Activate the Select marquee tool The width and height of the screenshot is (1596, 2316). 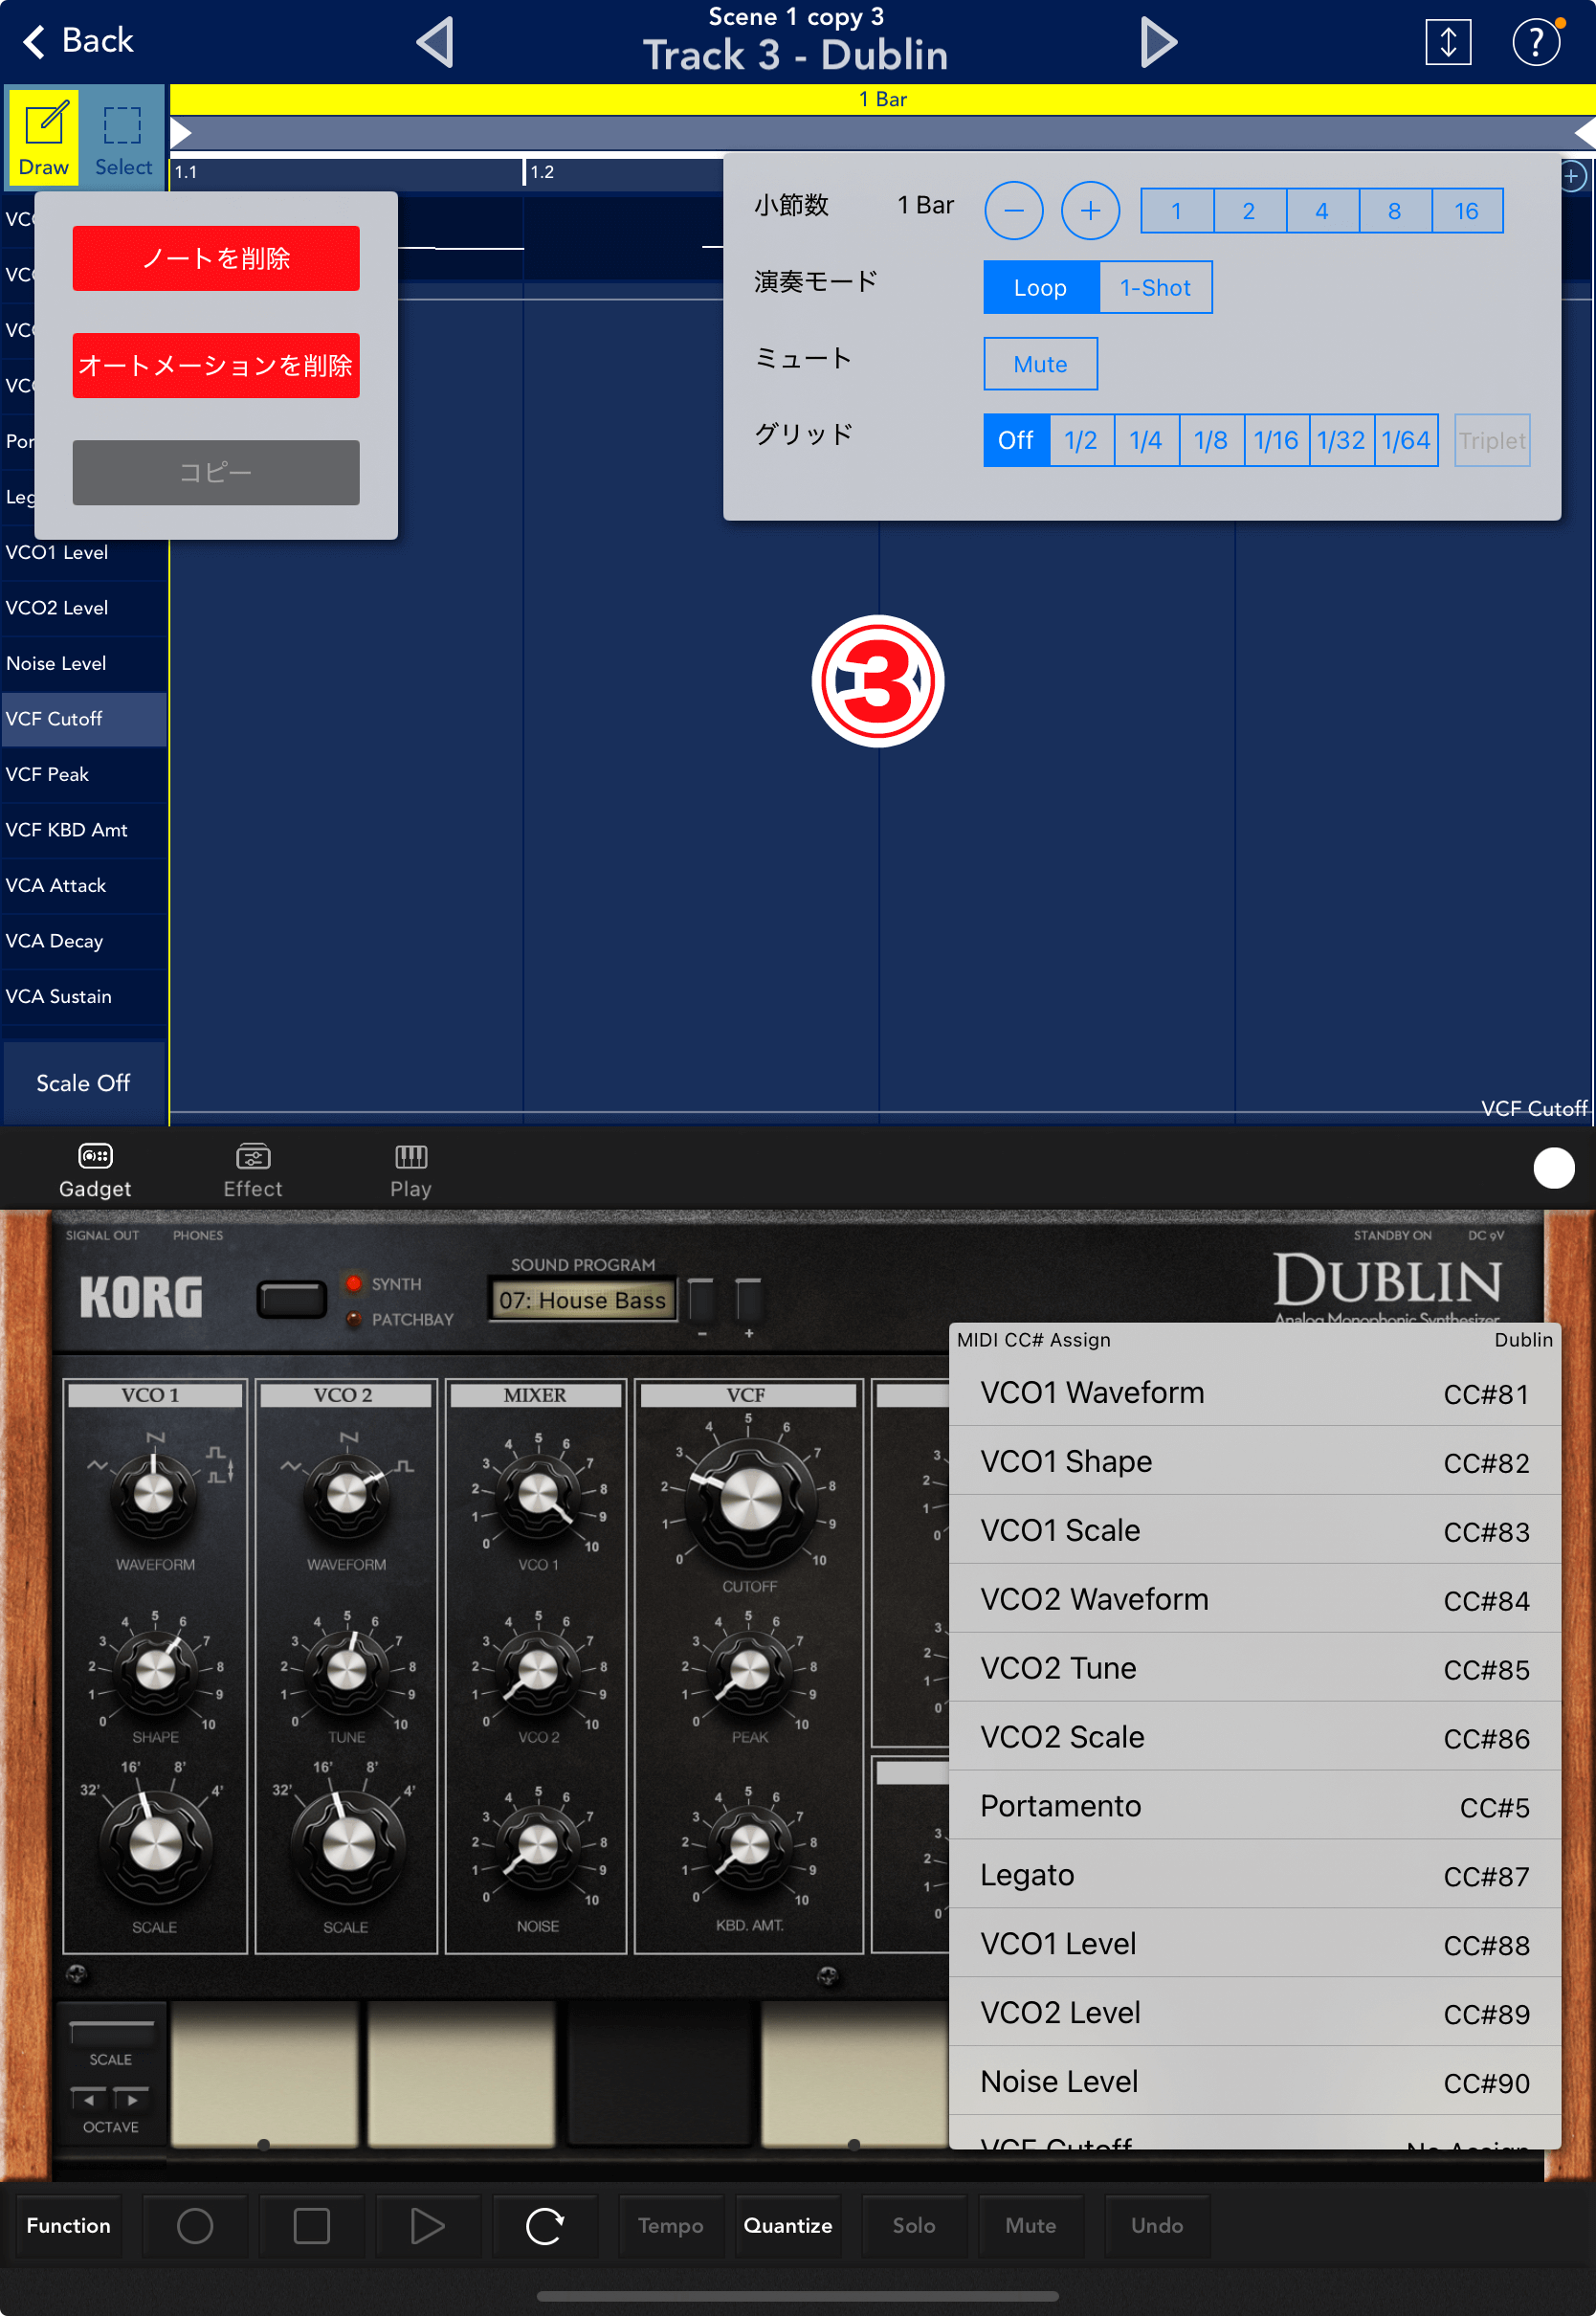[x=123, y=137]
